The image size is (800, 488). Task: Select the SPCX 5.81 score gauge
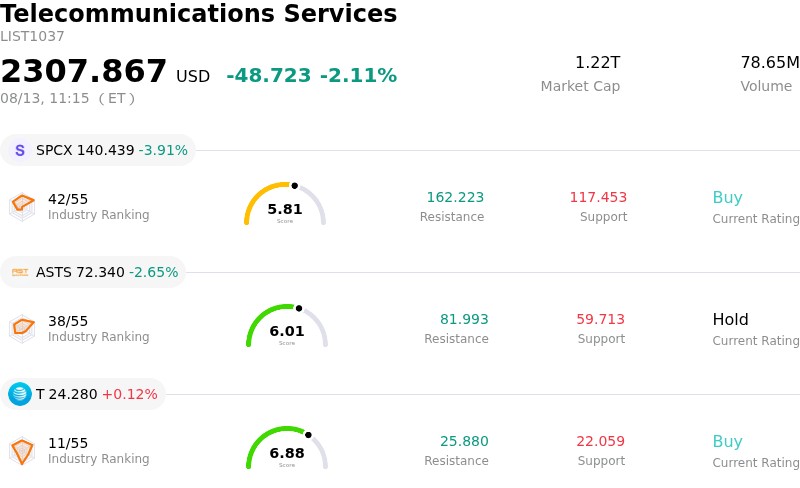click(285, 204)
